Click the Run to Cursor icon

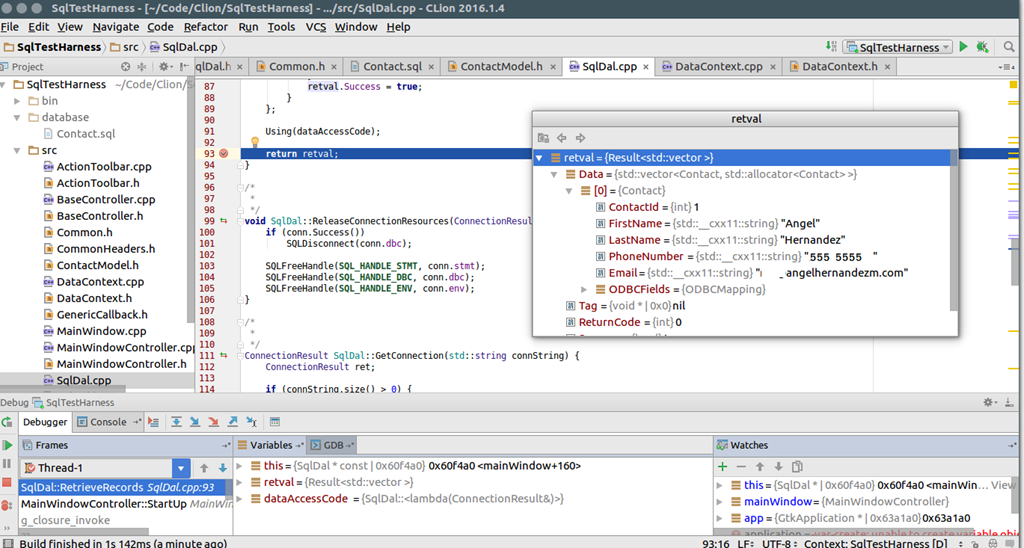click(252, 422)
